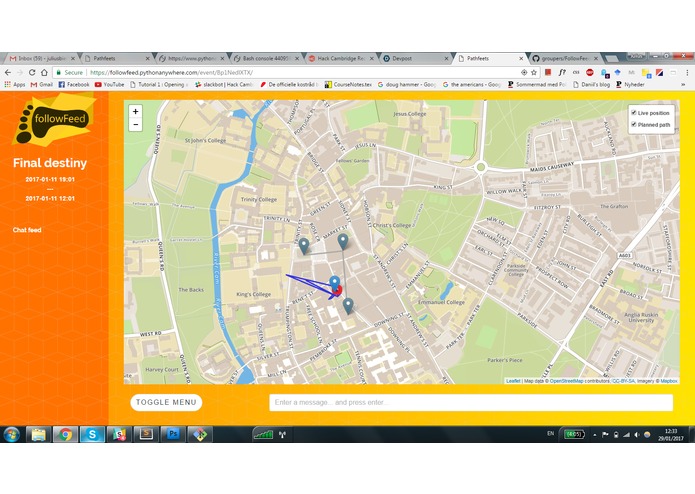
Task: Open the Facebook bookmark
Action: (74, 84)
